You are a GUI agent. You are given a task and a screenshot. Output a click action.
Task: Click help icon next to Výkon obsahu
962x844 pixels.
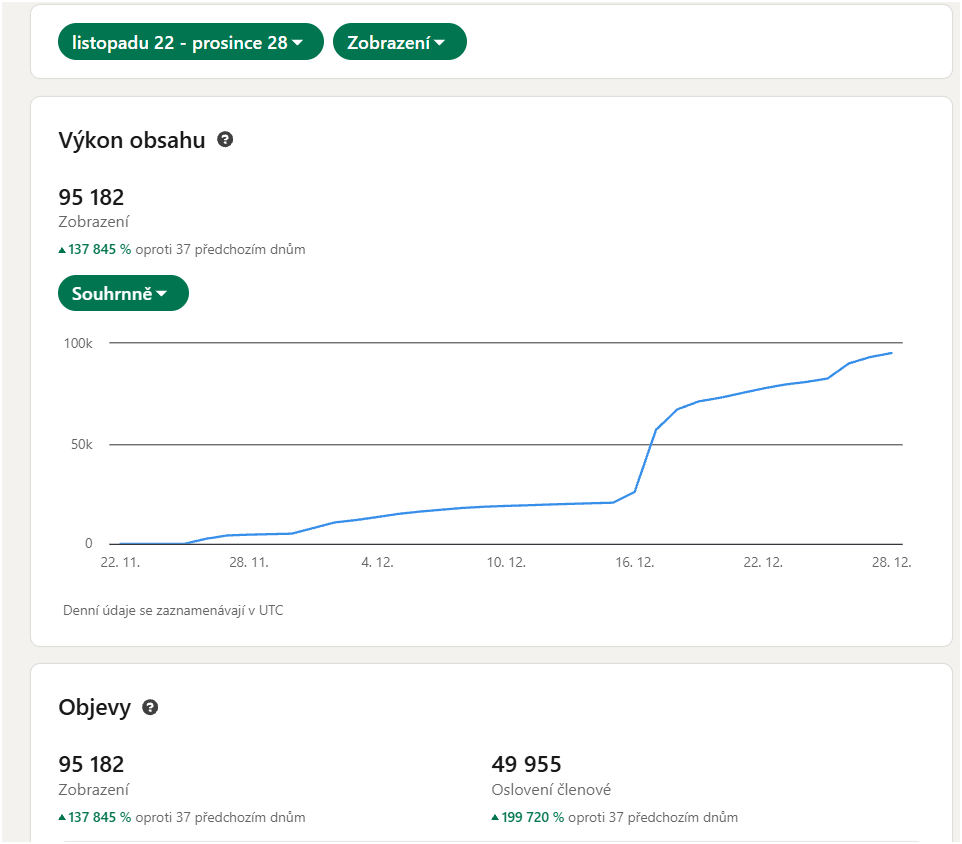tap(225, 140)
